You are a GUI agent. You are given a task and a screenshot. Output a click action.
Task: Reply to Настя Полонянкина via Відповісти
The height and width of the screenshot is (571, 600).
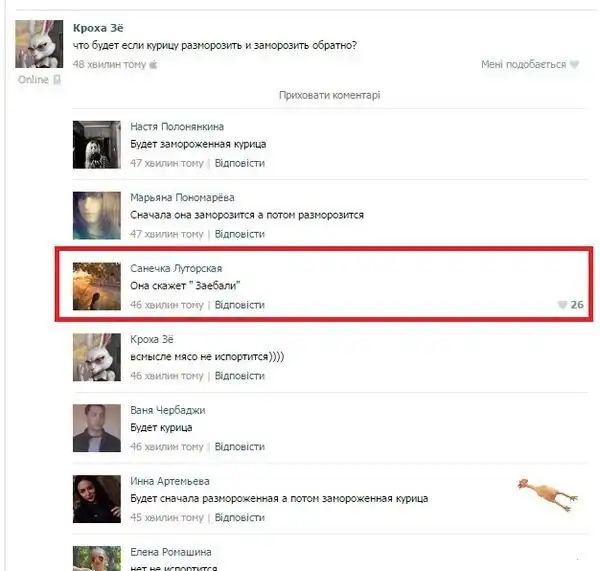pos(240,163)
